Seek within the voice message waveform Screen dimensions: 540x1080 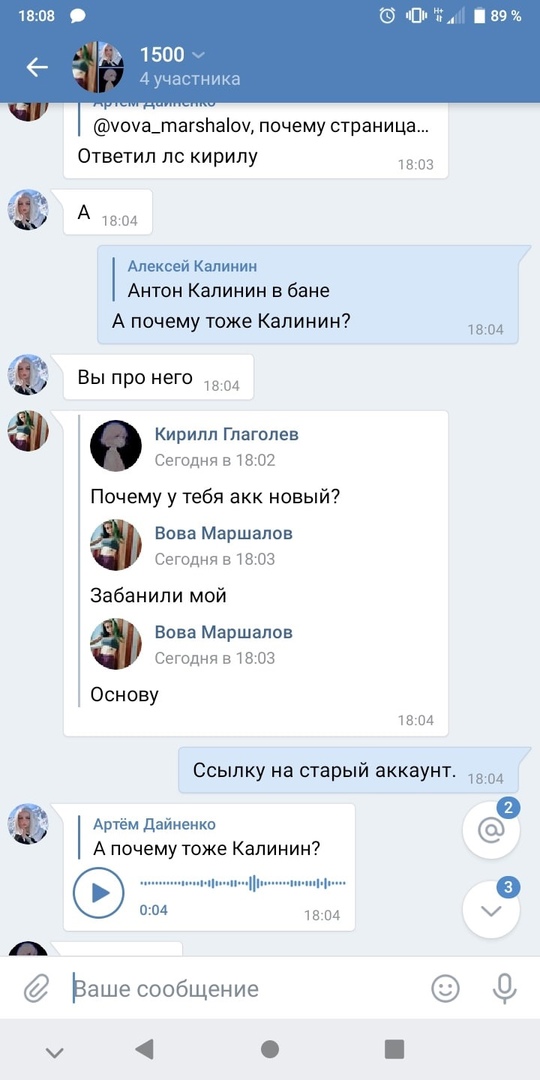click(243, 883)
